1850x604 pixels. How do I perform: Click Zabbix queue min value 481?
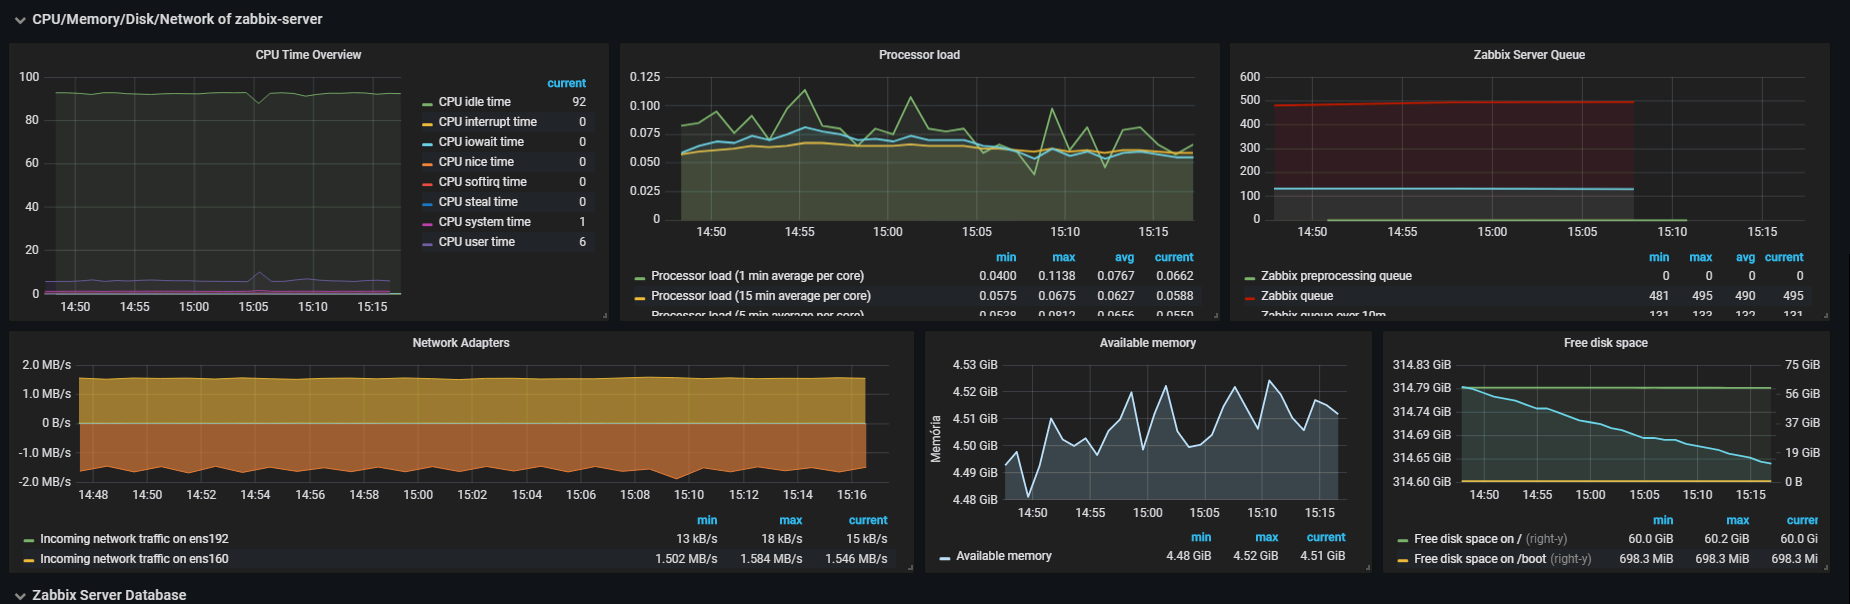pos(1659,296)
